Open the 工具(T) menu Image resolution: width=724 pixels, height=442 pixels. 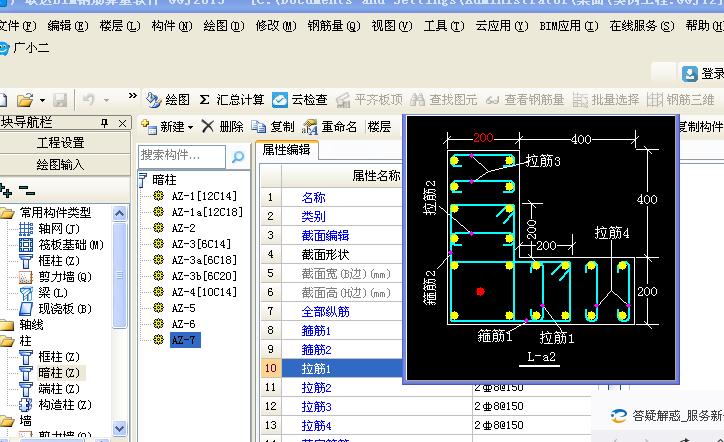tap(444, 26)
